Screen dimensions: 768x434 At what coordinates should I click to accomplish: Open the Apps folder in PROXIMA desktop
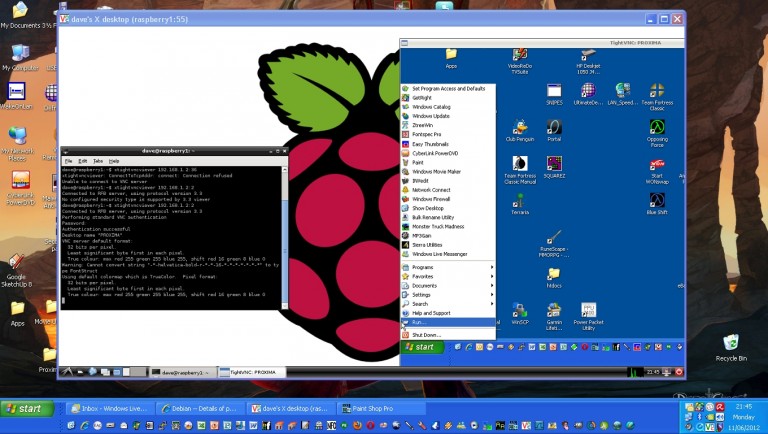451,58
